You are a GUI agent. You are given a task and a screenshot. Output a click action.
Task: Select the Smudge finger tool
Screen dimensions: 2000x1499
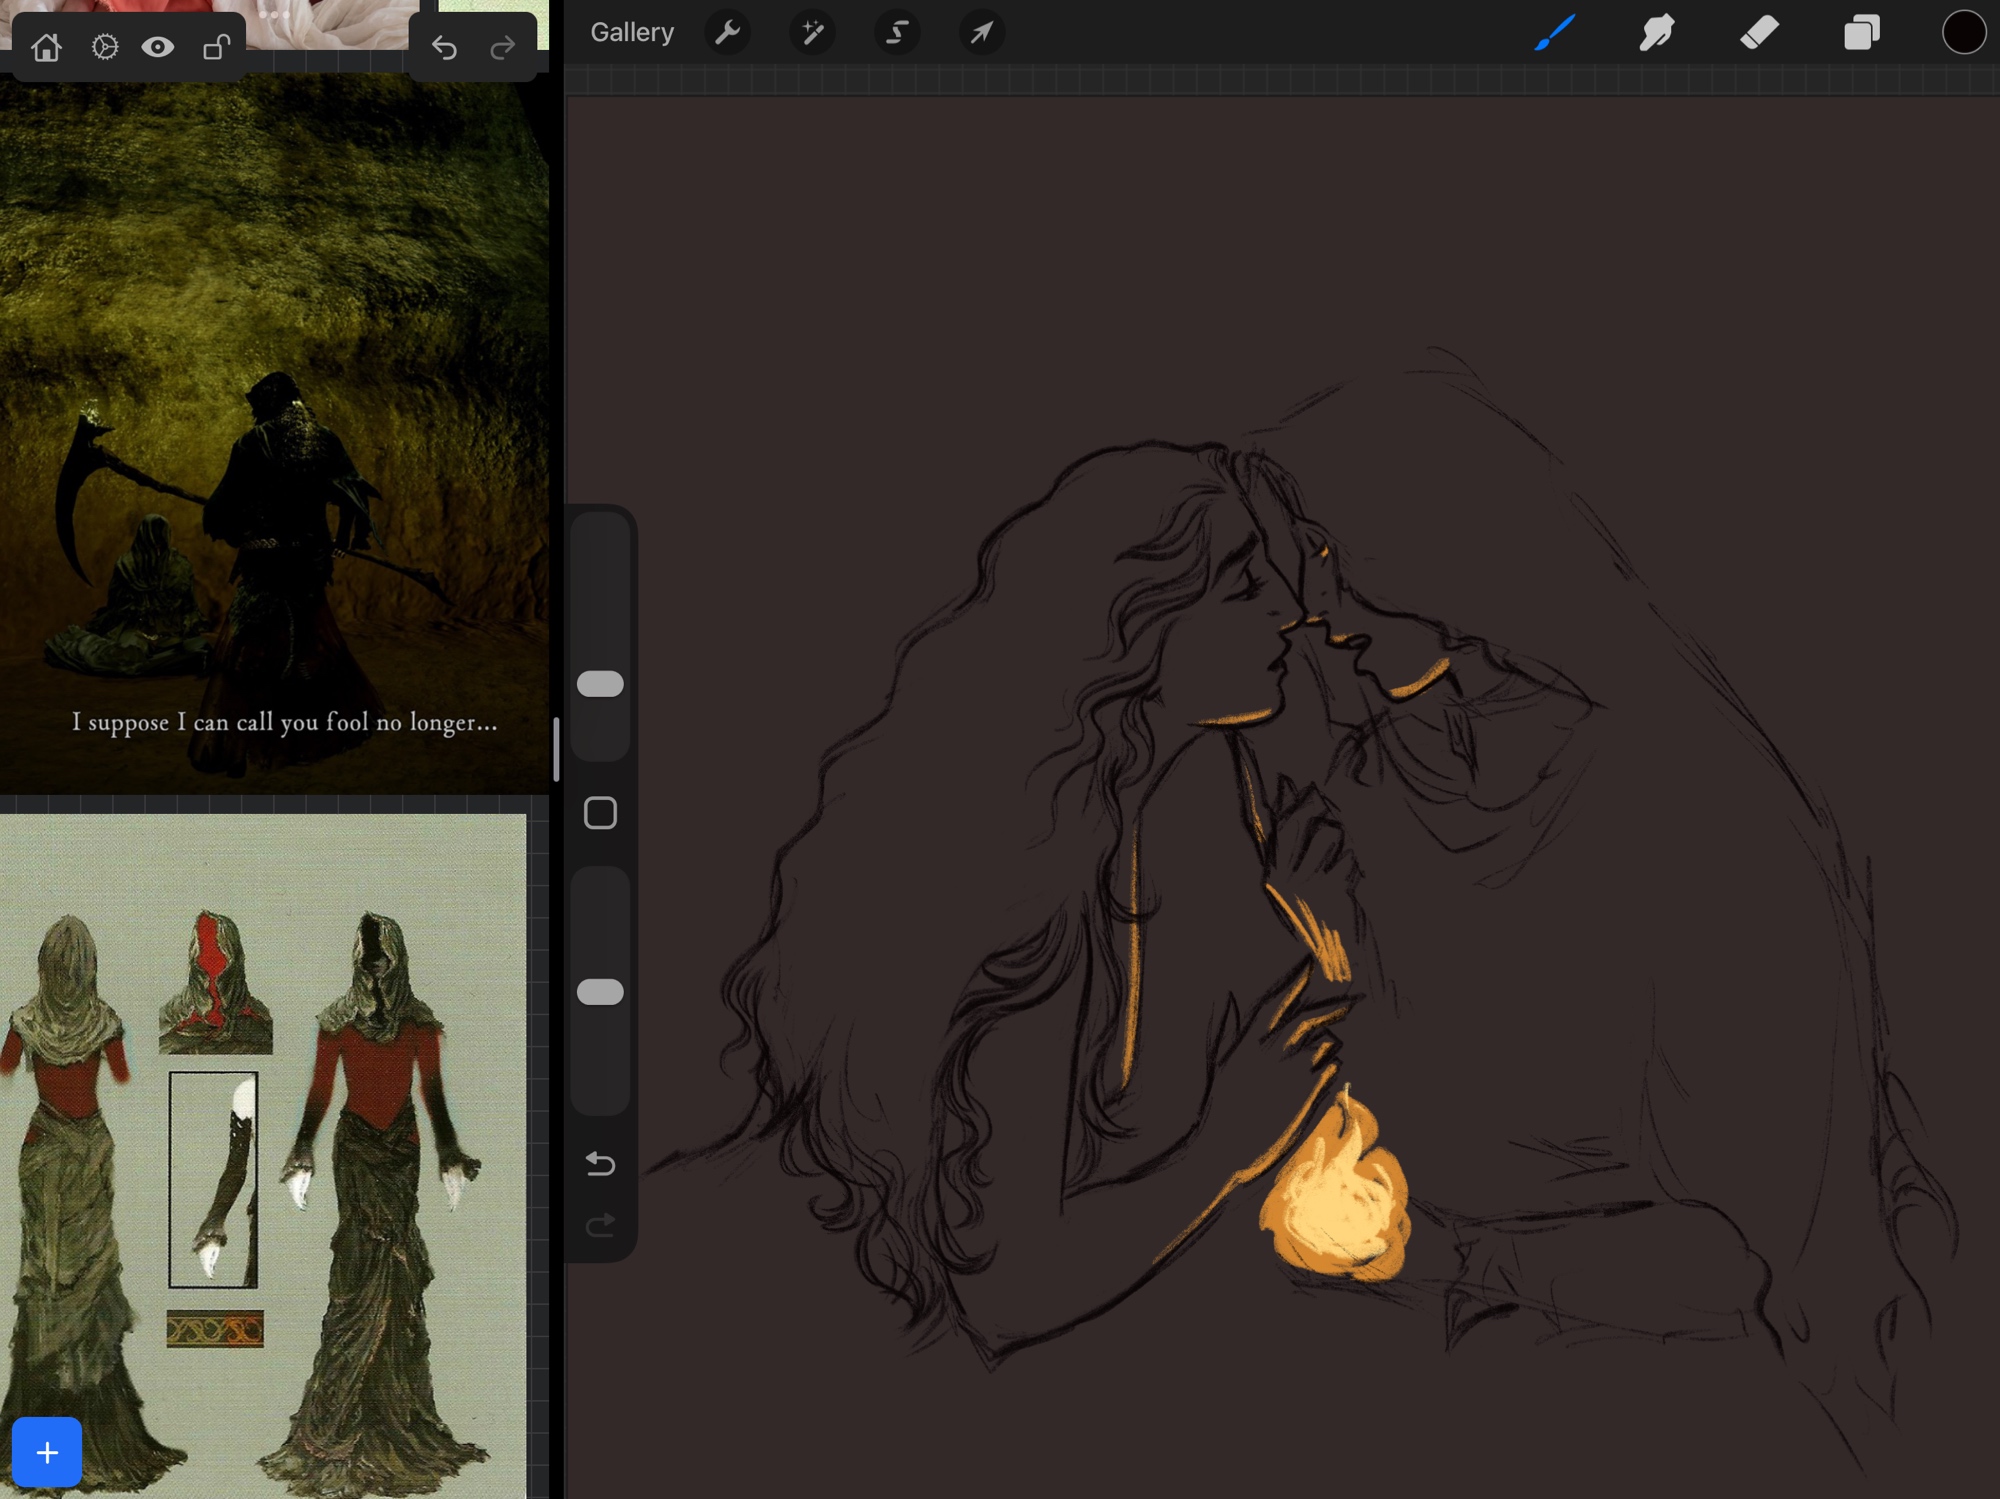coord(1657,33)
